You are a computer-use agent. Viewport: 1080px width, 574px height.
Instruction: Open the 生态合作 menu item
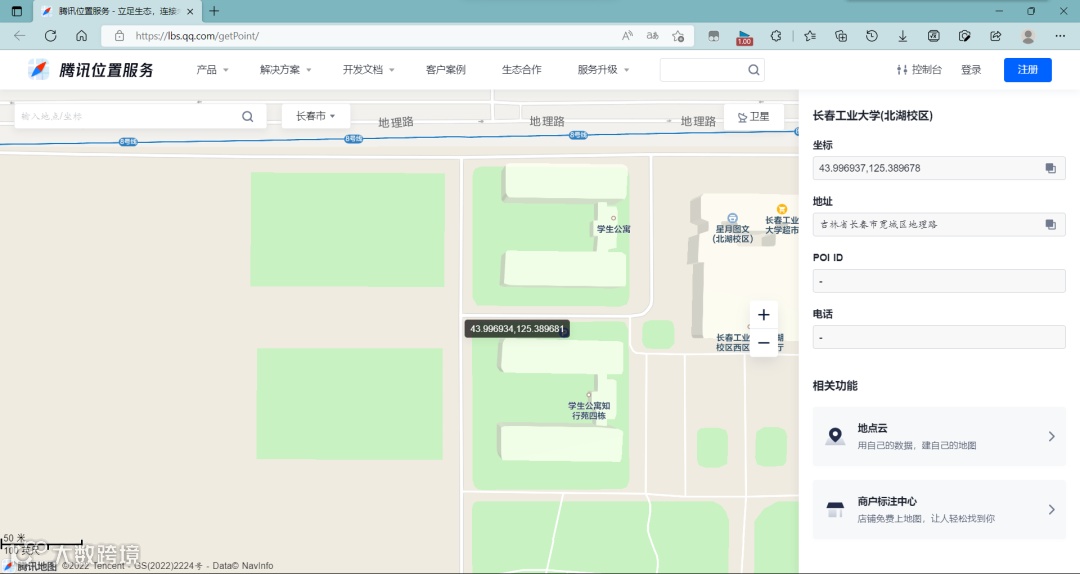[x=521, y=70]
